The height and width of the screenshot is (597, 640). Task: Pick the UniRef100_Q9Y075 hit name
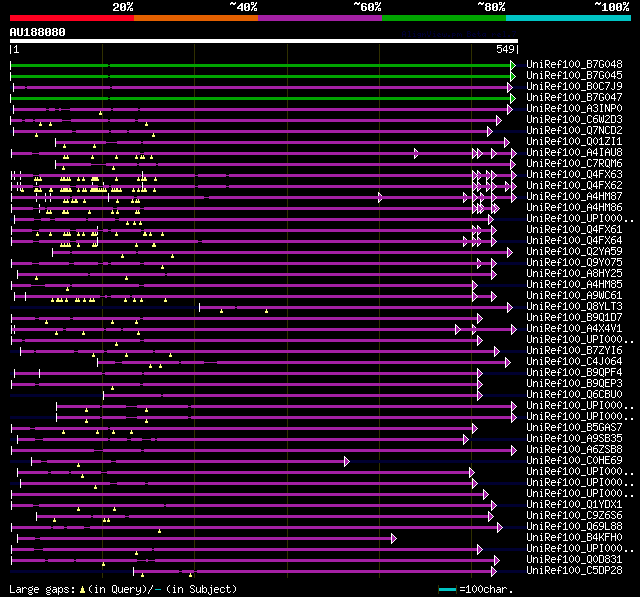point(574,263)
